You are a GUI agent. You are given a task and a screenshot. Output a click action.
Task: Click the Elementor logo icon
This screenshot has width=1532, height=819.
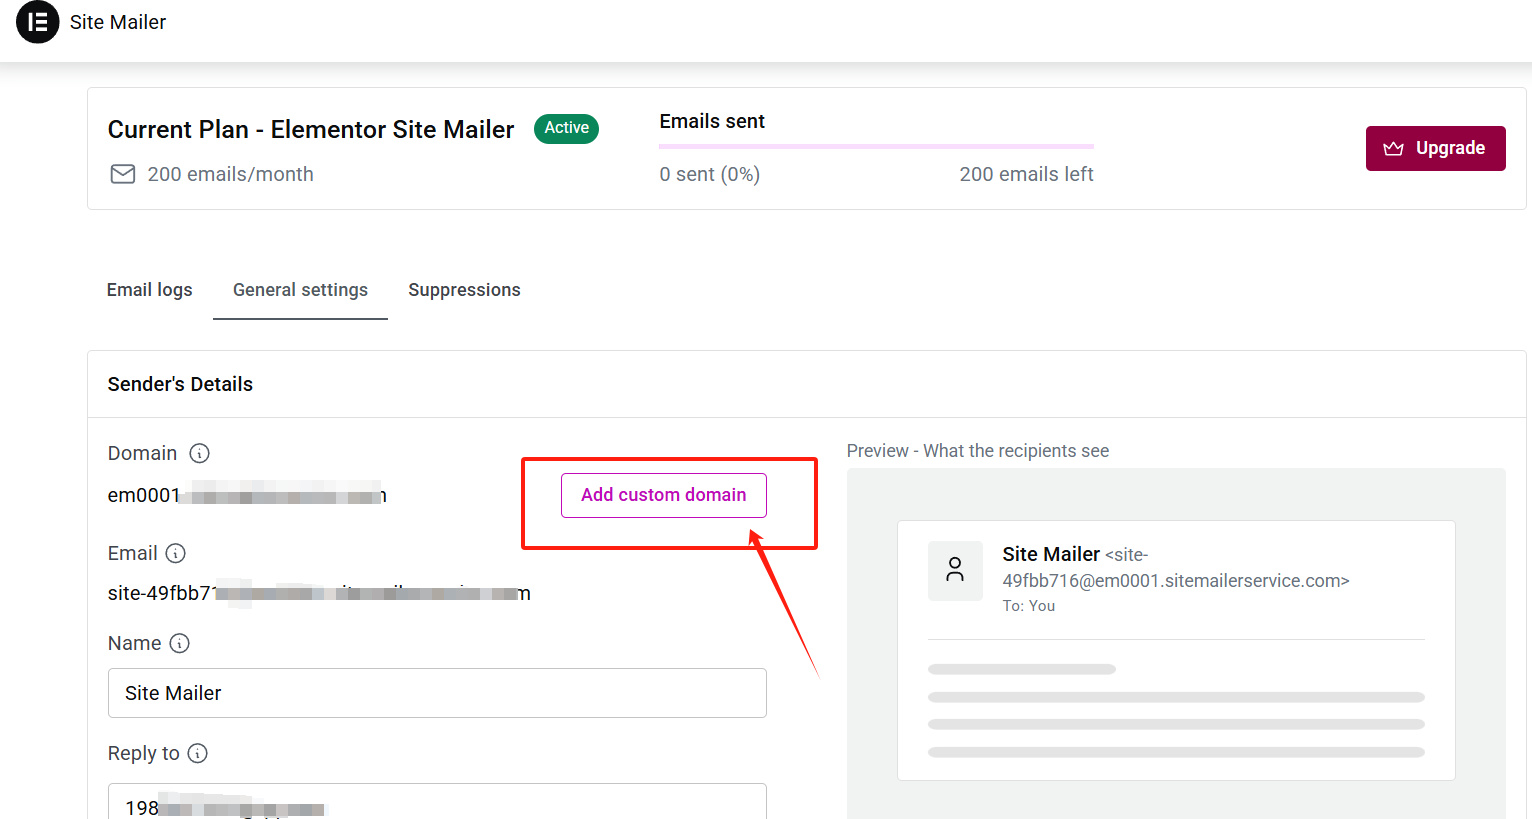[38, 22]
